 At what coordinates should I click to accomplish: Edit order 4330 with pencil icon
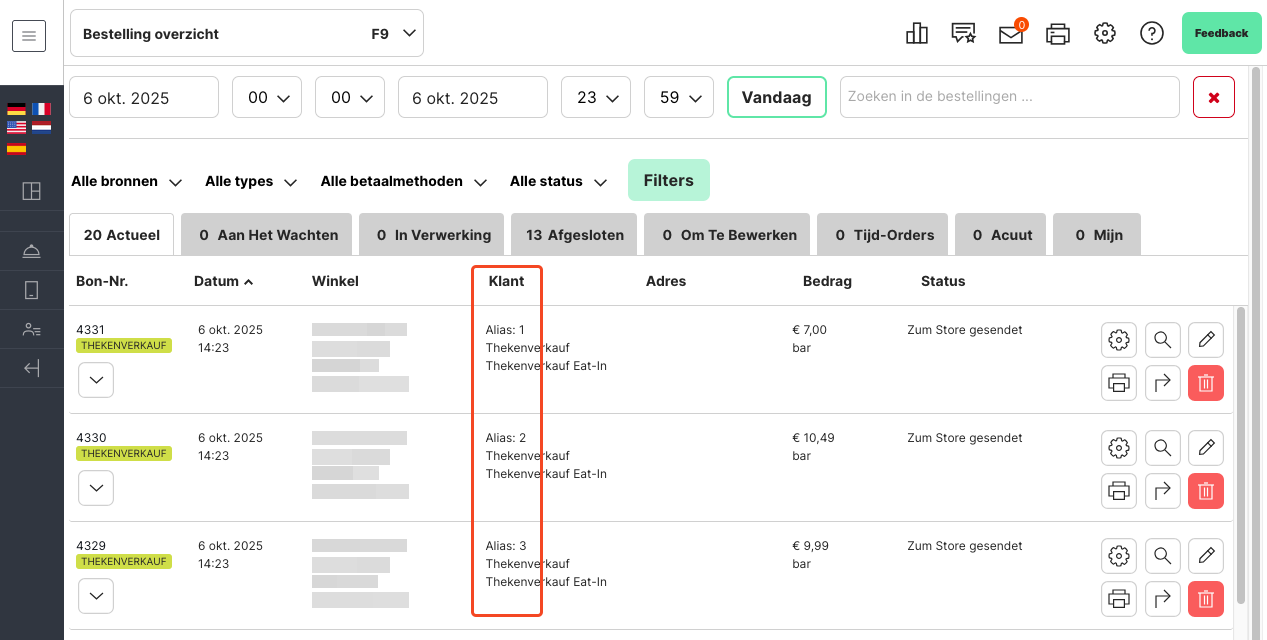click(x=1205, y=448)
